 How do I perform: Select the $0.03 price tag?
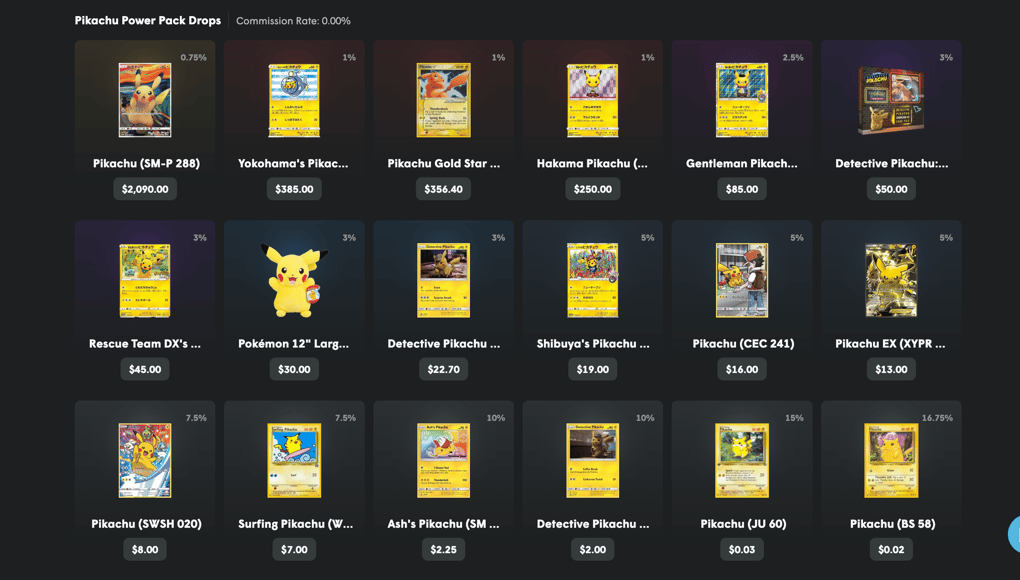click(x=742, y=549)
